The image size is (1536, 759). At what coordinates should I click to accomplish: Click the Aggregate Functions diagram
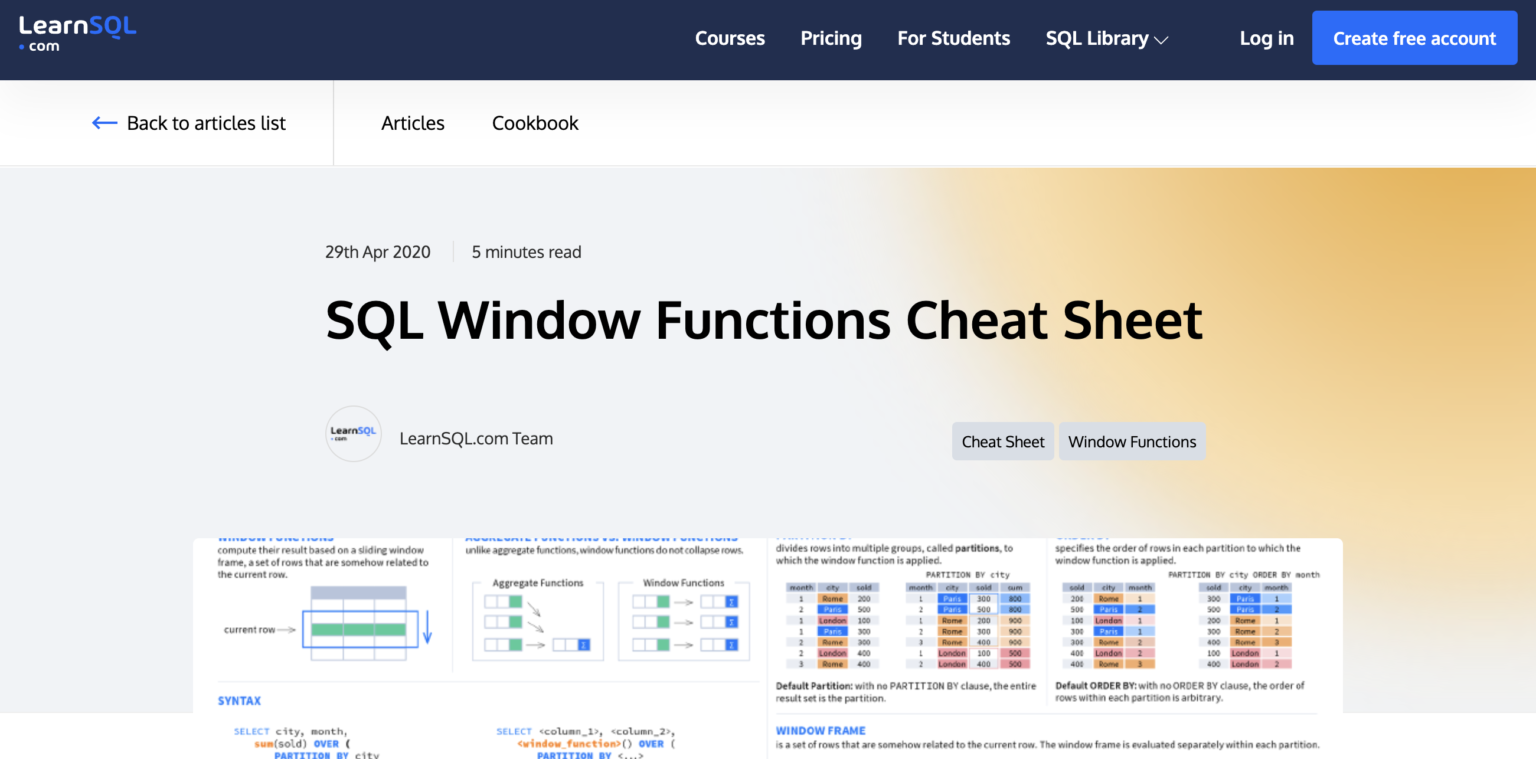[x=538, y=618]
